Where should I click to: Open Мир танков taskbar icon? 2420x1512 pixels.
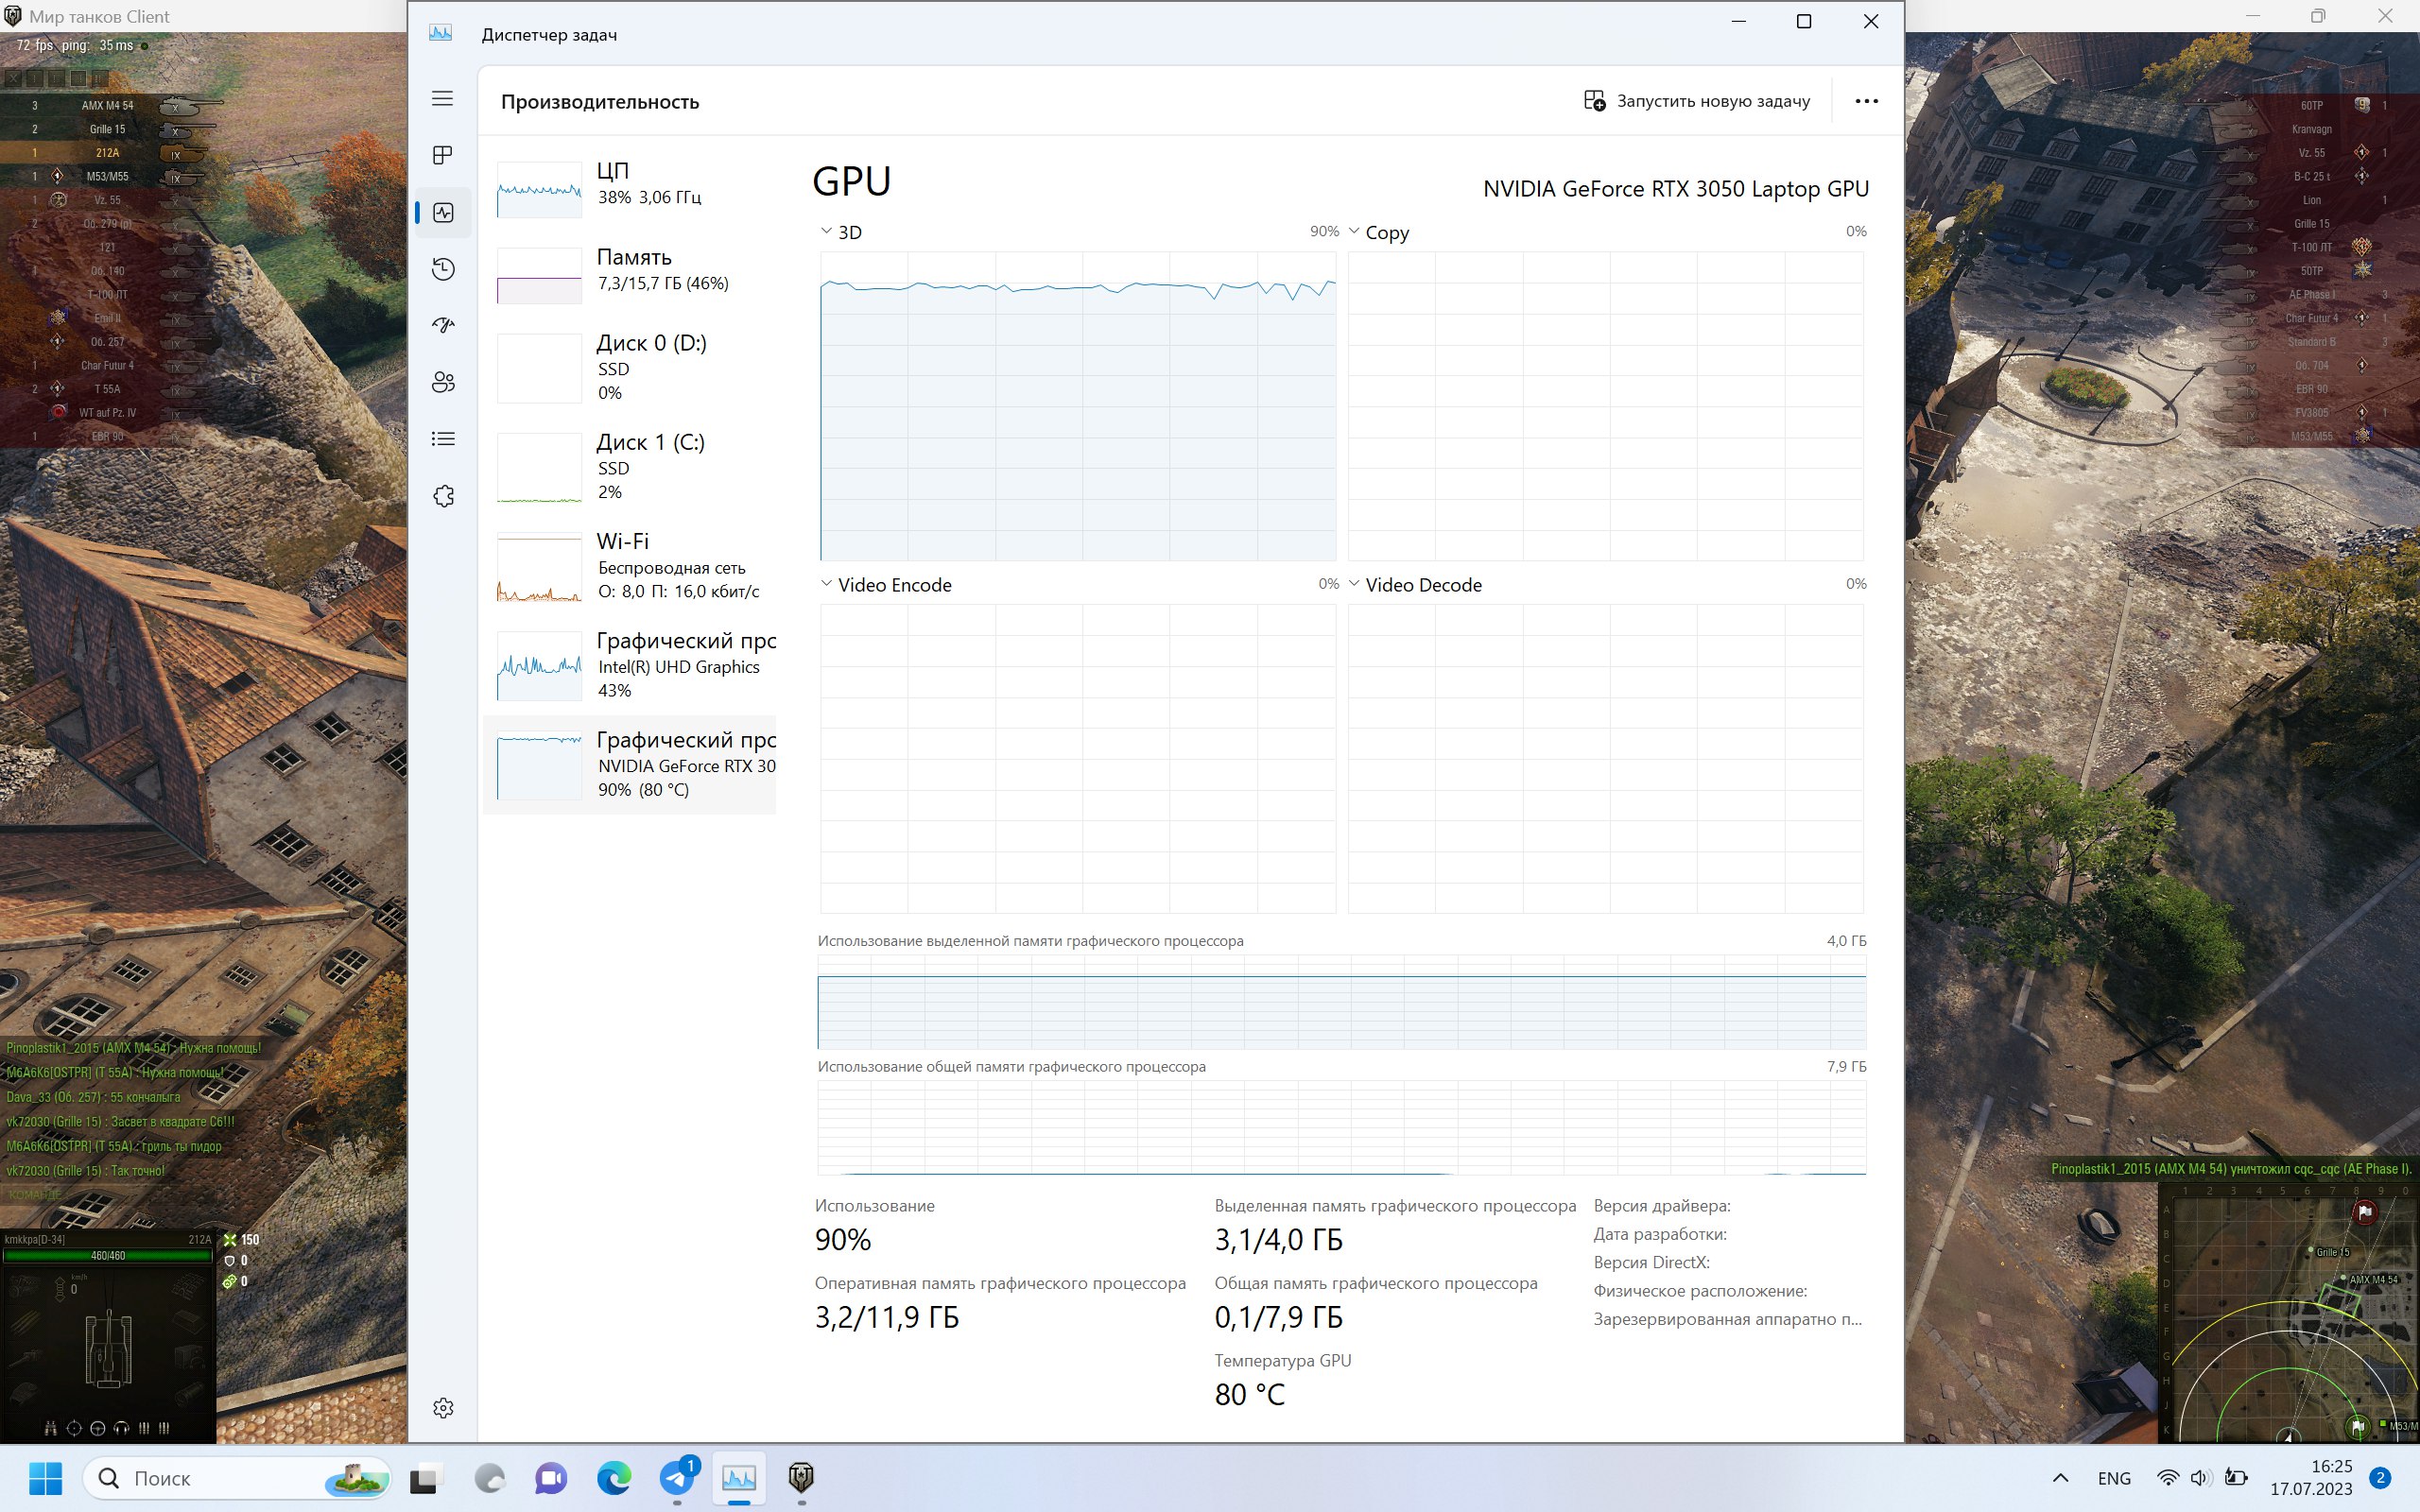coord(801,1478)
